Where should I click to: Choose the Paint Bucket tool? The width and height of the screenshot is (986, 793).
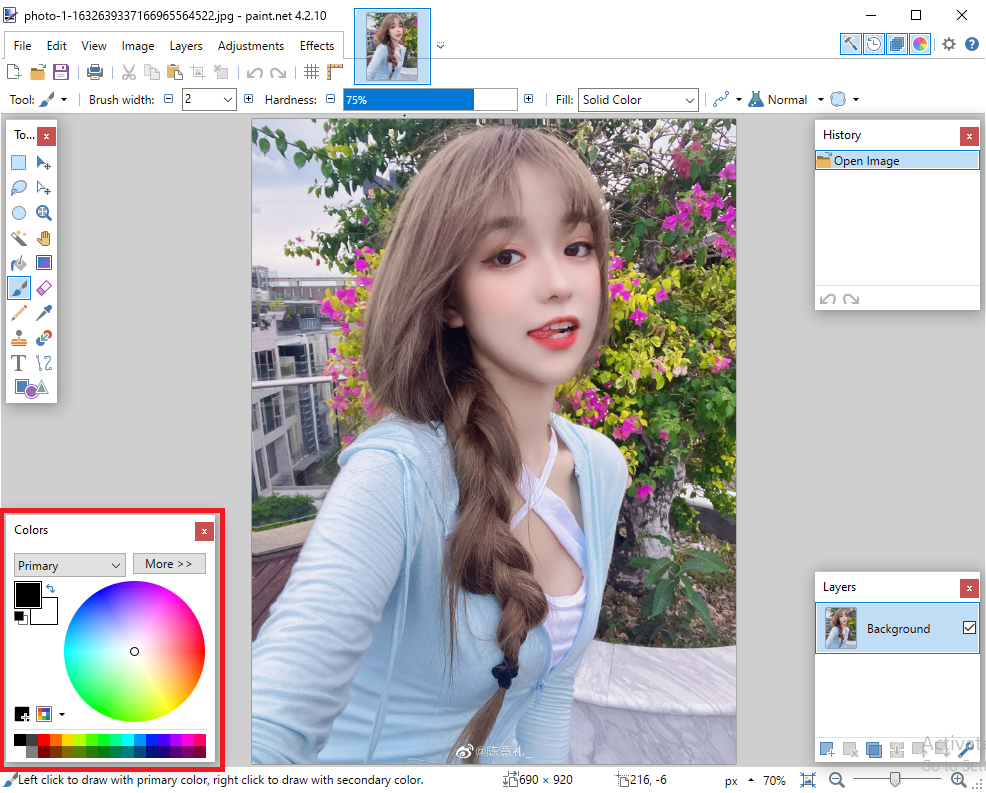19,263
